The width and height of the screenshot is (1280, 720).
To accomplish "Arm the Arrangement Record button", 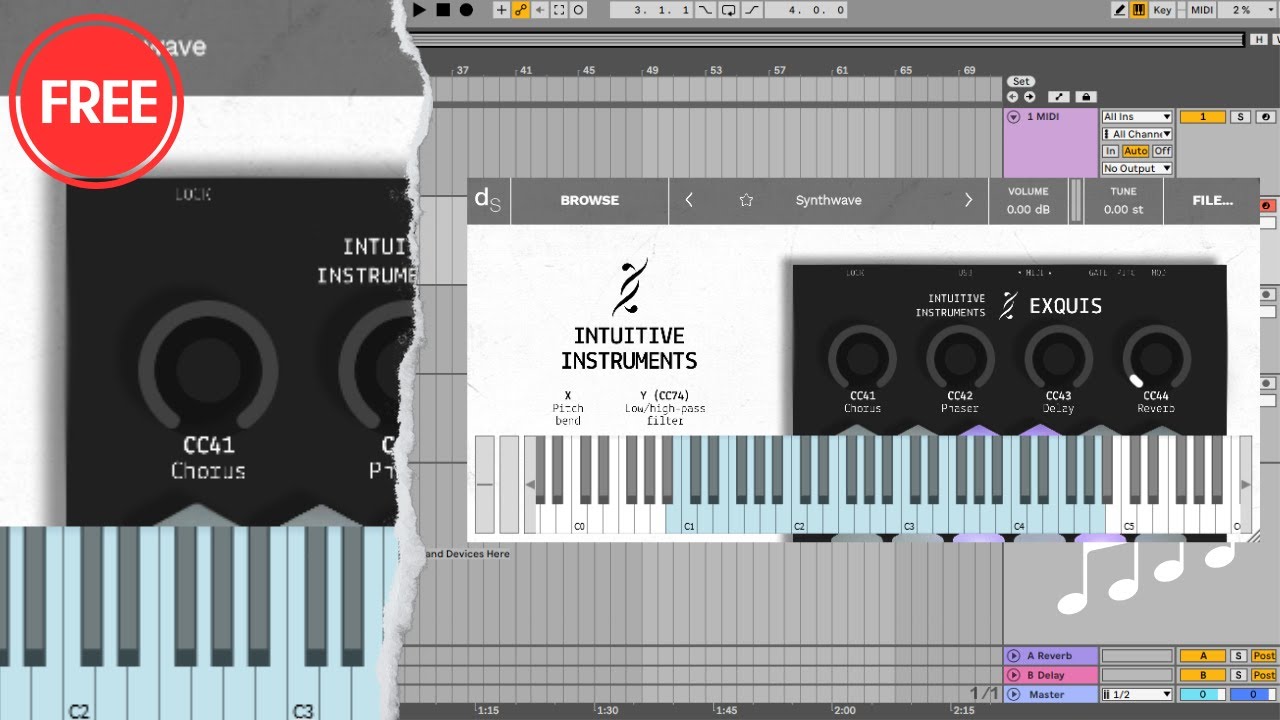I will pos(466,10).
